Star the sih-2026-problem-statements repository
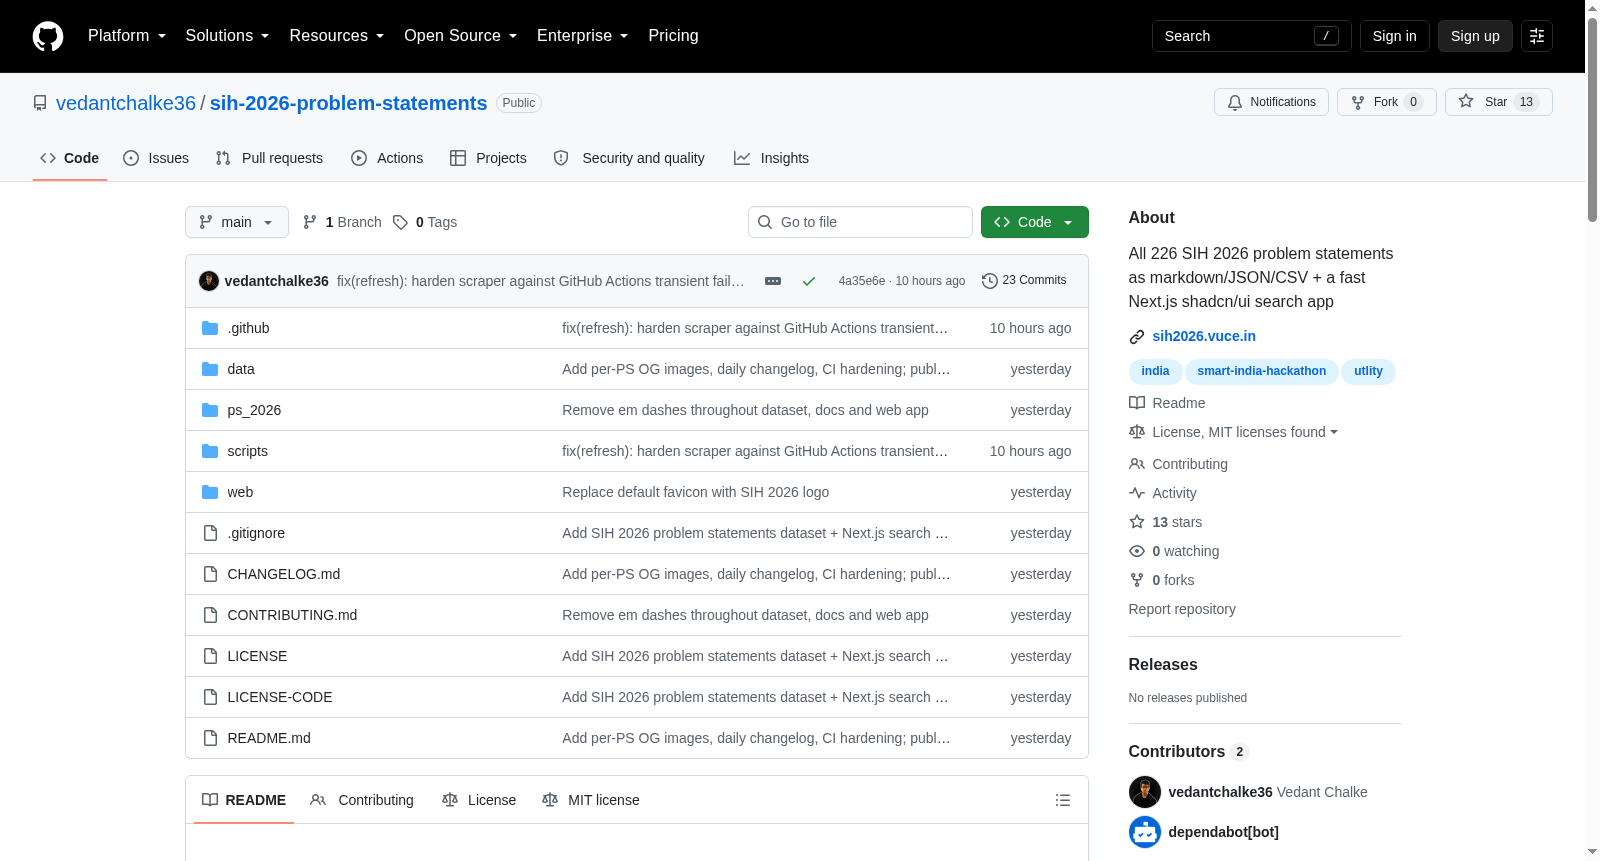This screenshot has width=1600, height=861. click(1498, 102)
